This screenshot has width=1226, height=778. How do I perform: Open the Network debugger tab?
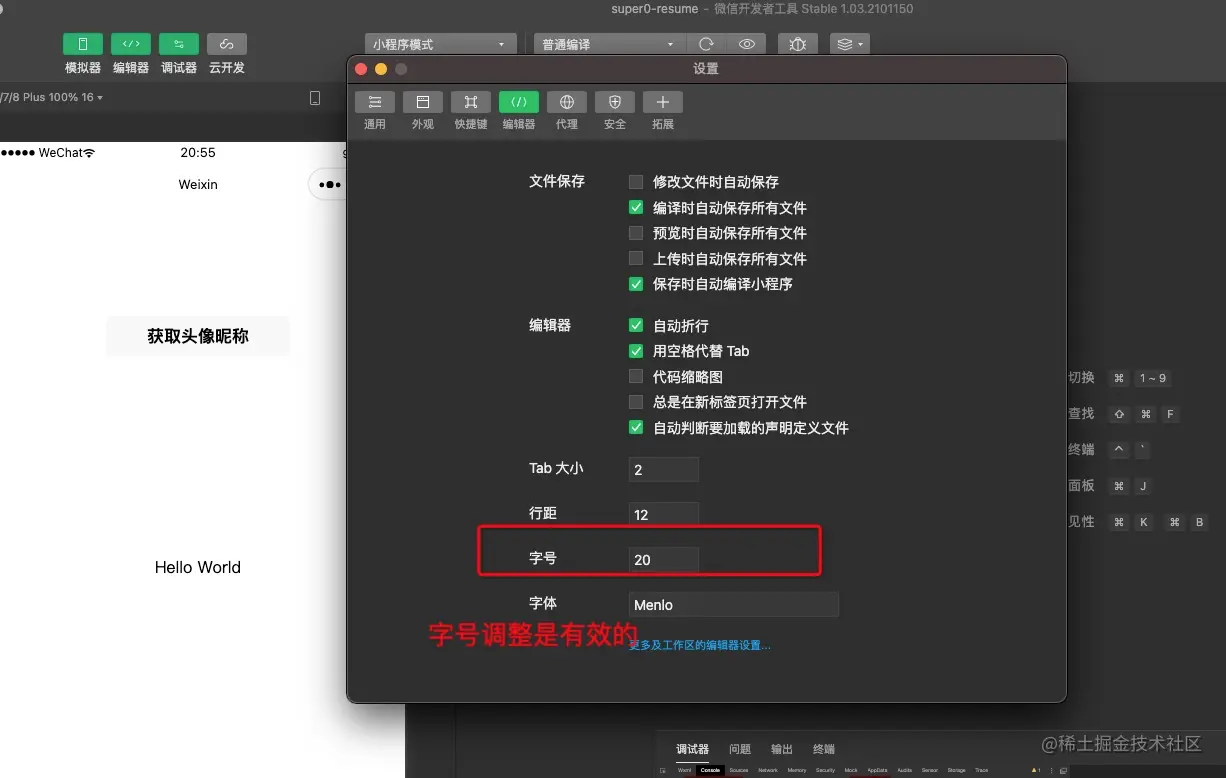tap(768, 770)
